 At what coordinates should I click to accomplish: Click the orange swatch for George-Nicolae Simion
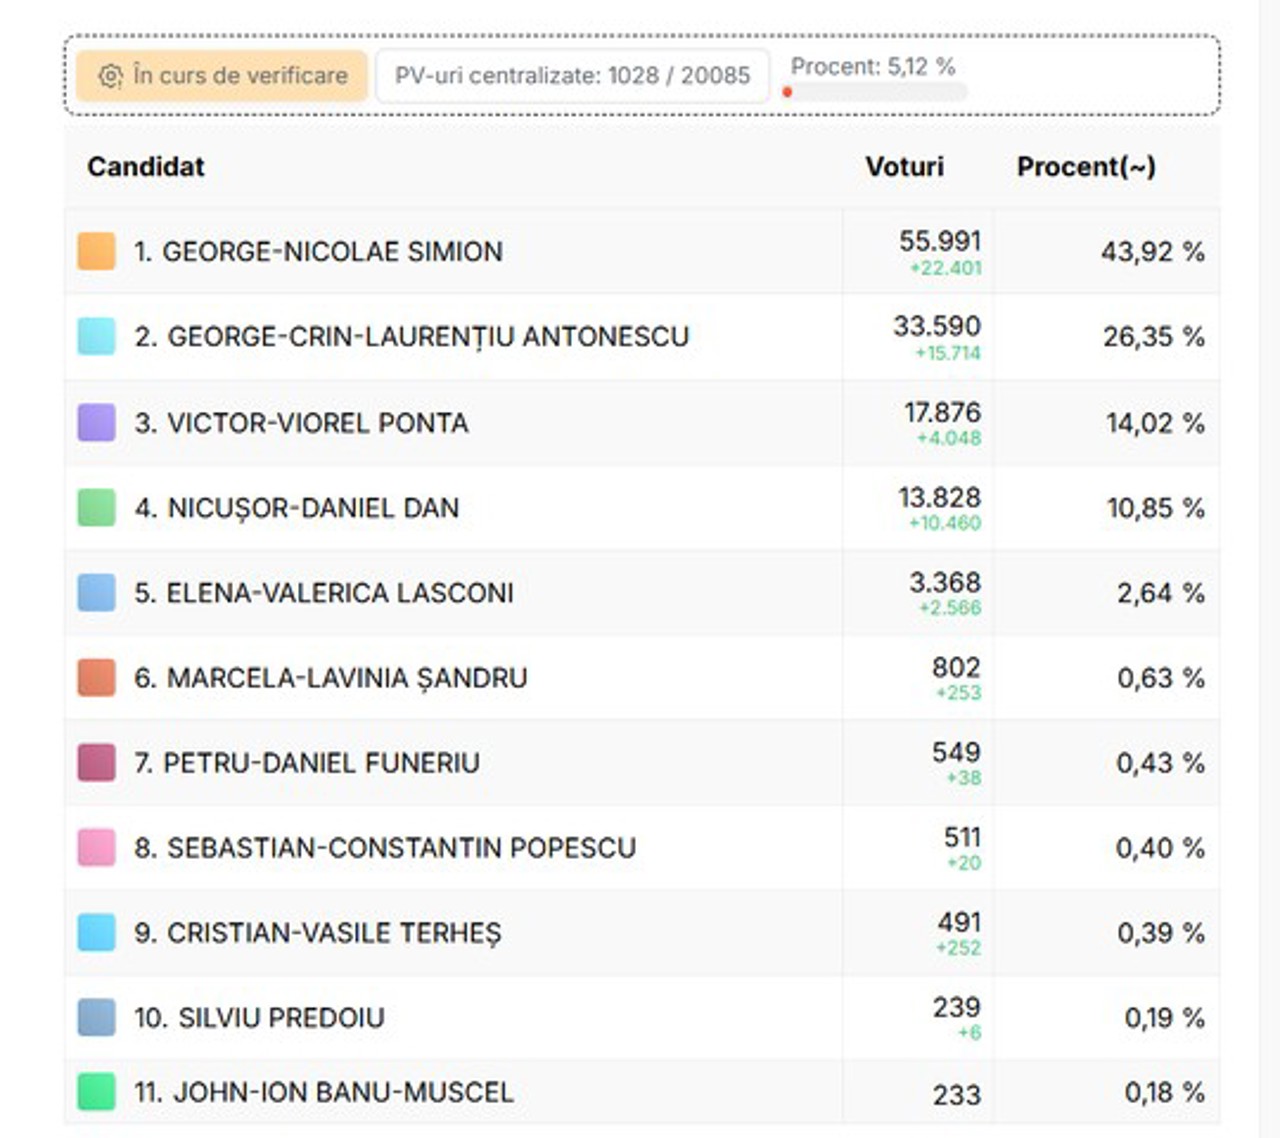96,251
